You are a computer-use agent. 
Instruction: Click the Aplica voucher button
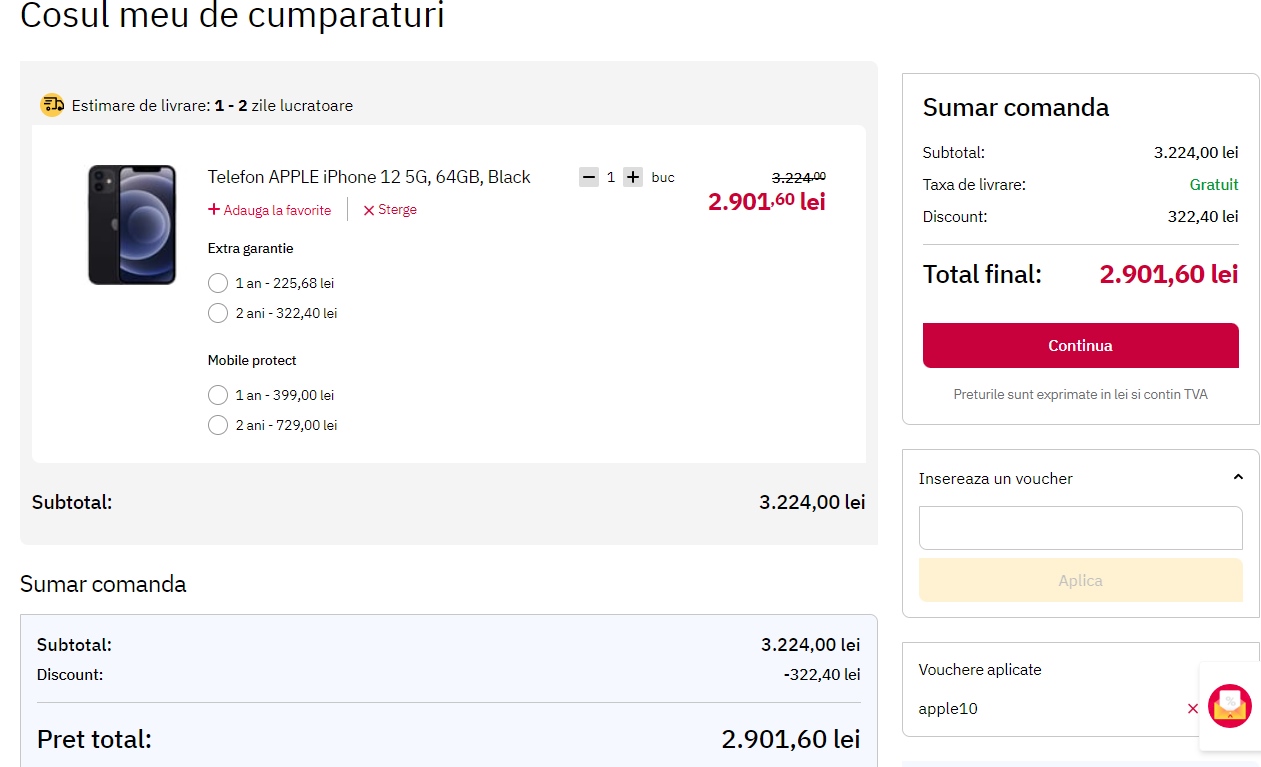pos(1080,580)
